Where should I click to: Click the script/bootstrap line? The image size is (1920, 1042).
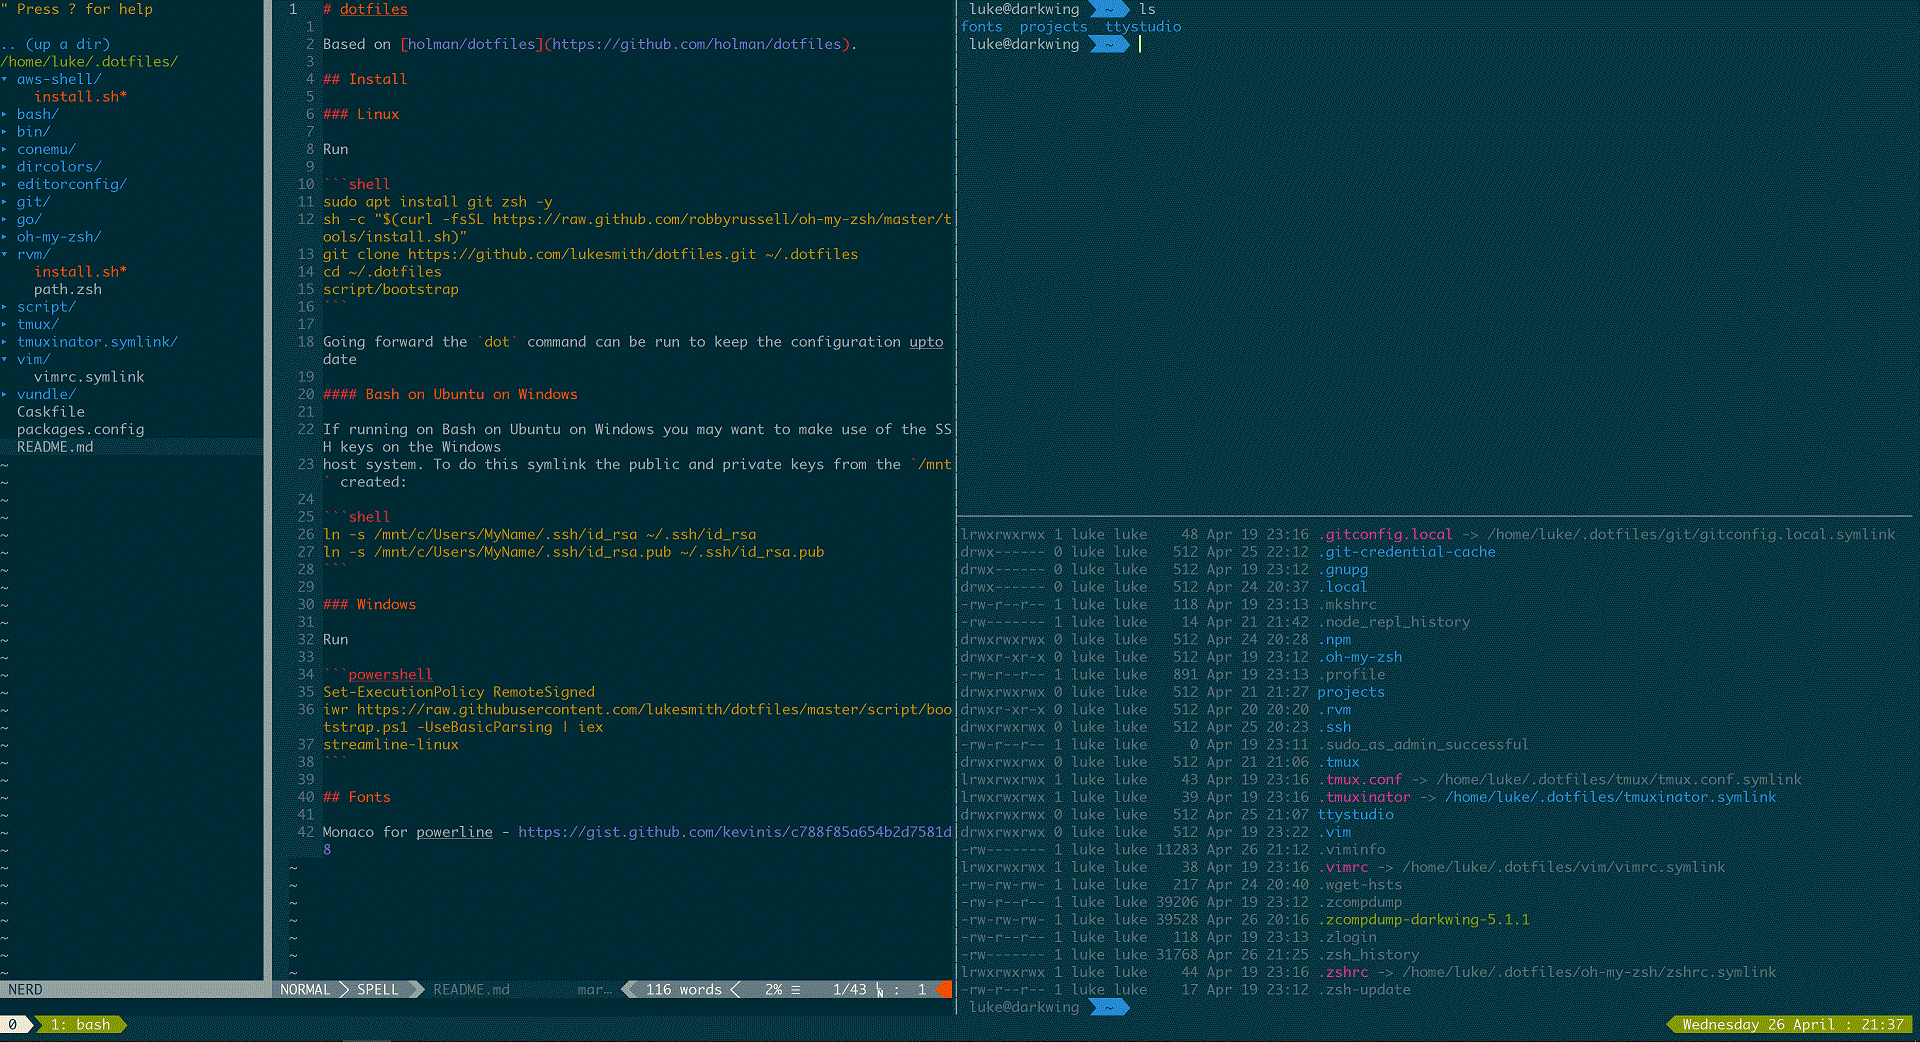click(391, 289)
